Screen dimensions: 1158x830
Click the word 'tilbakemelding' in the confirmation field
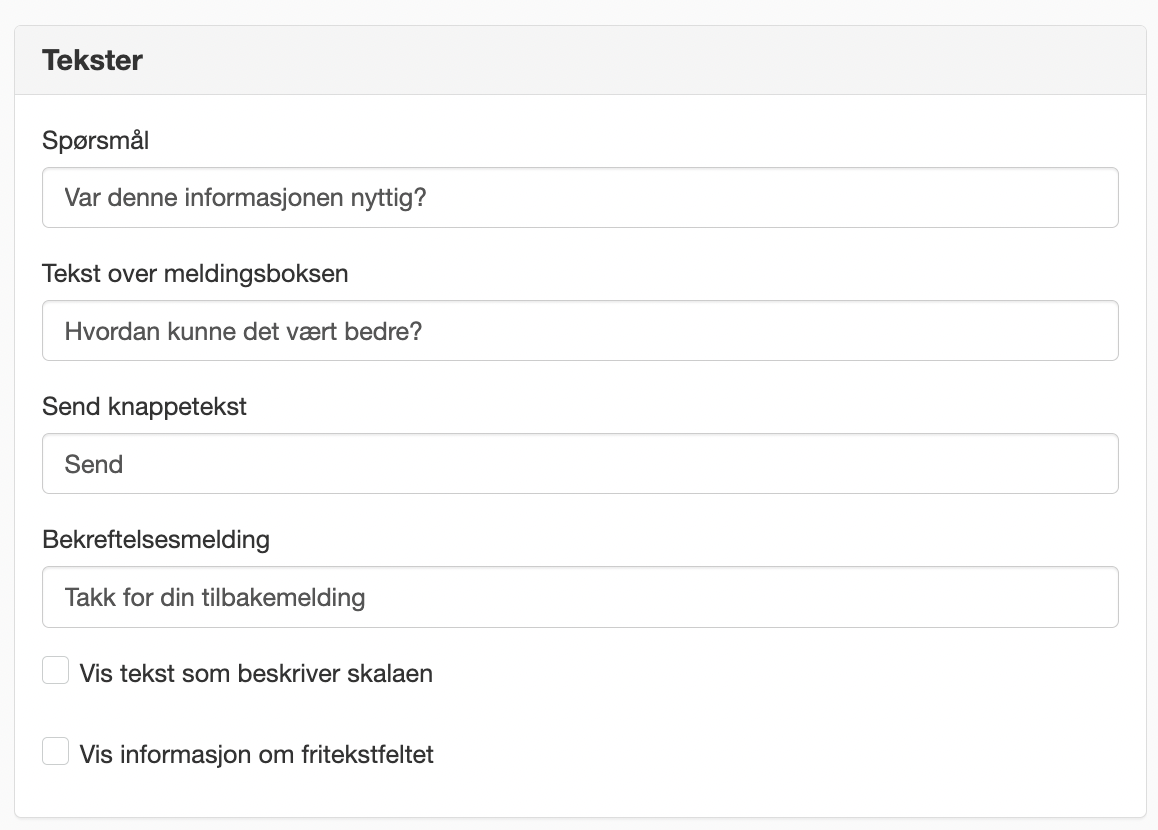[x=283, y=597]
